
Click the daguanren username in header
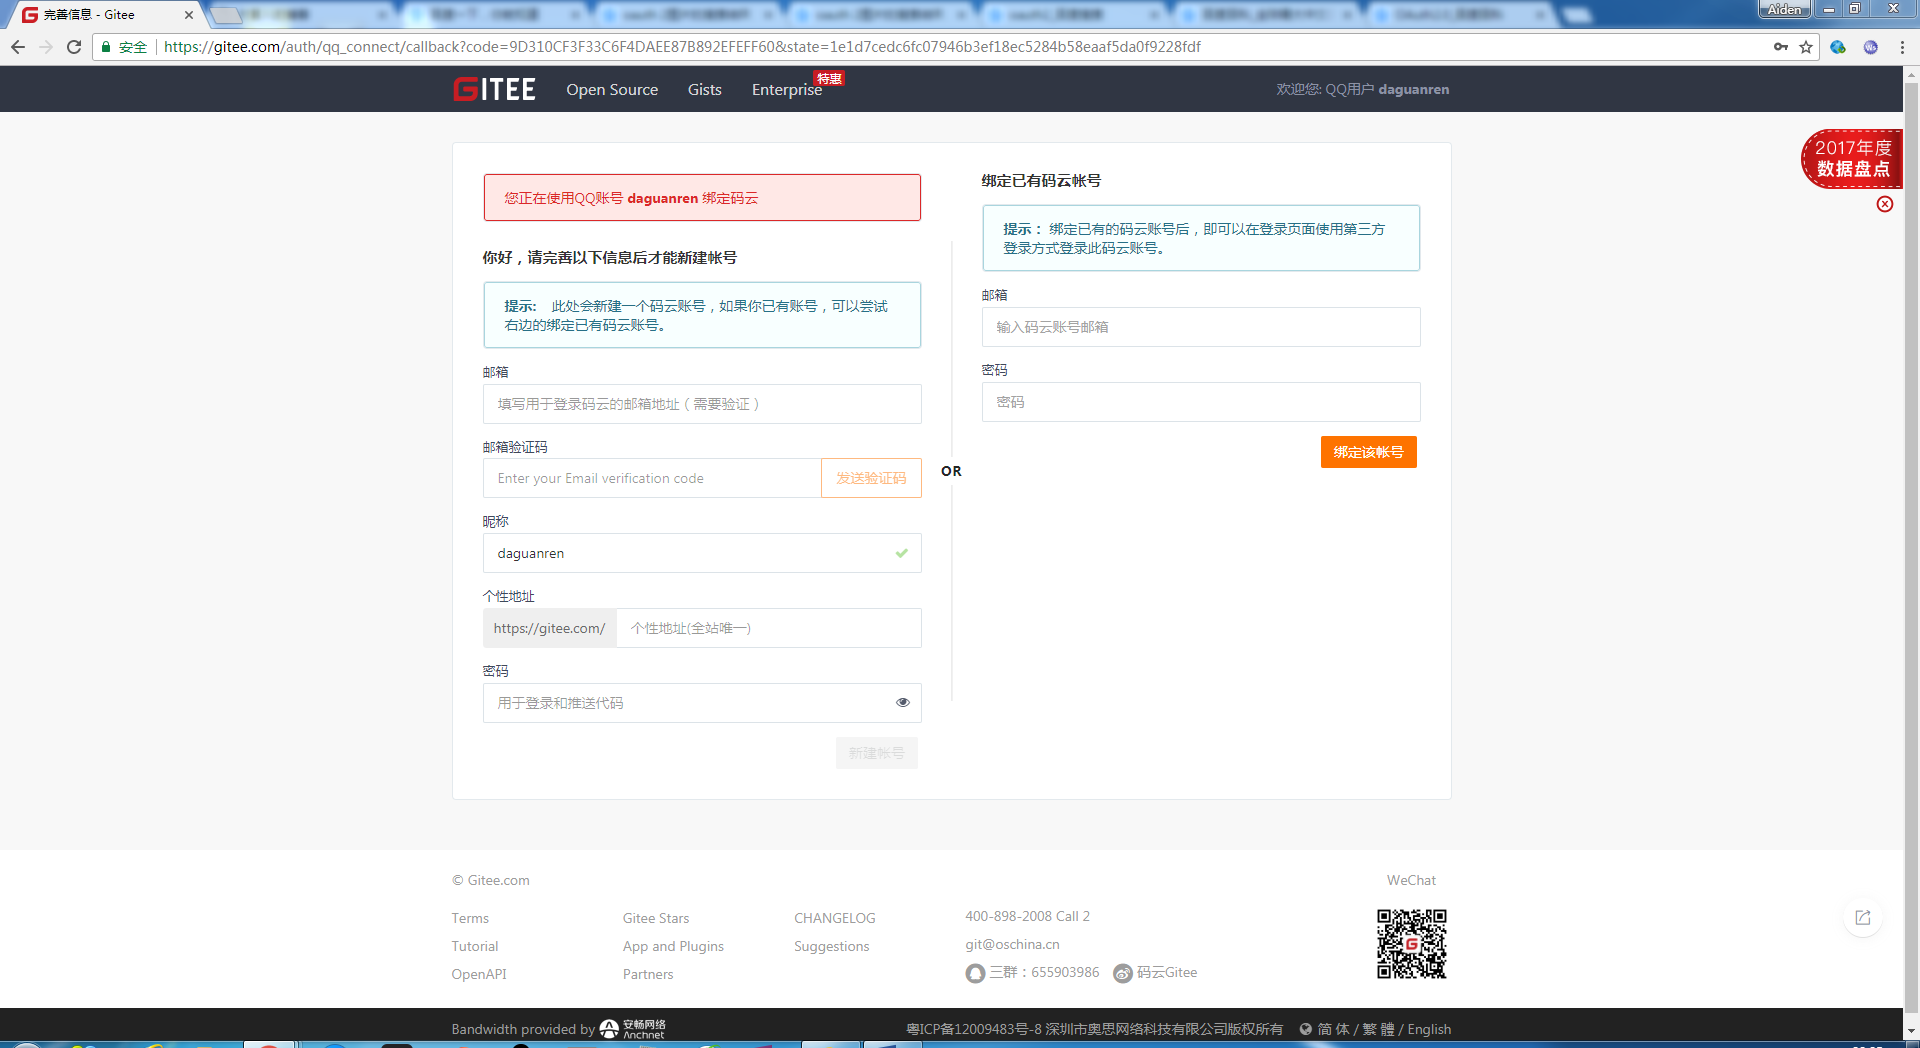click(1414, 89)
